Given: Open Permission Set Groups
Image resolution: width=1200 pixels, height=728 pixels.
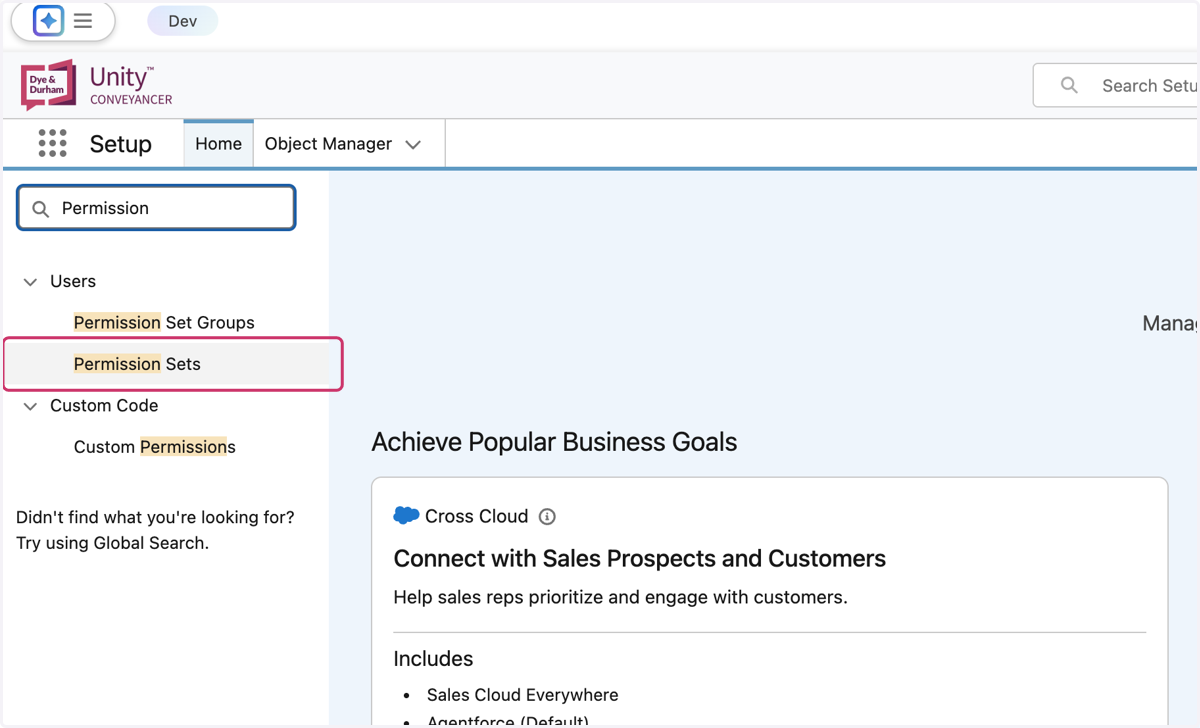Looking at the screenshot, I should pos(164,322).
